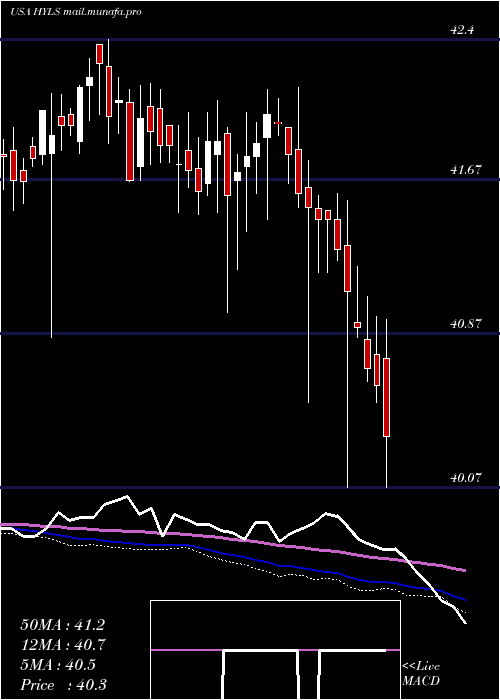The image size is (500, 700).
Task: Click the highest red candle near 42.4
Action: tap(99, 54)
